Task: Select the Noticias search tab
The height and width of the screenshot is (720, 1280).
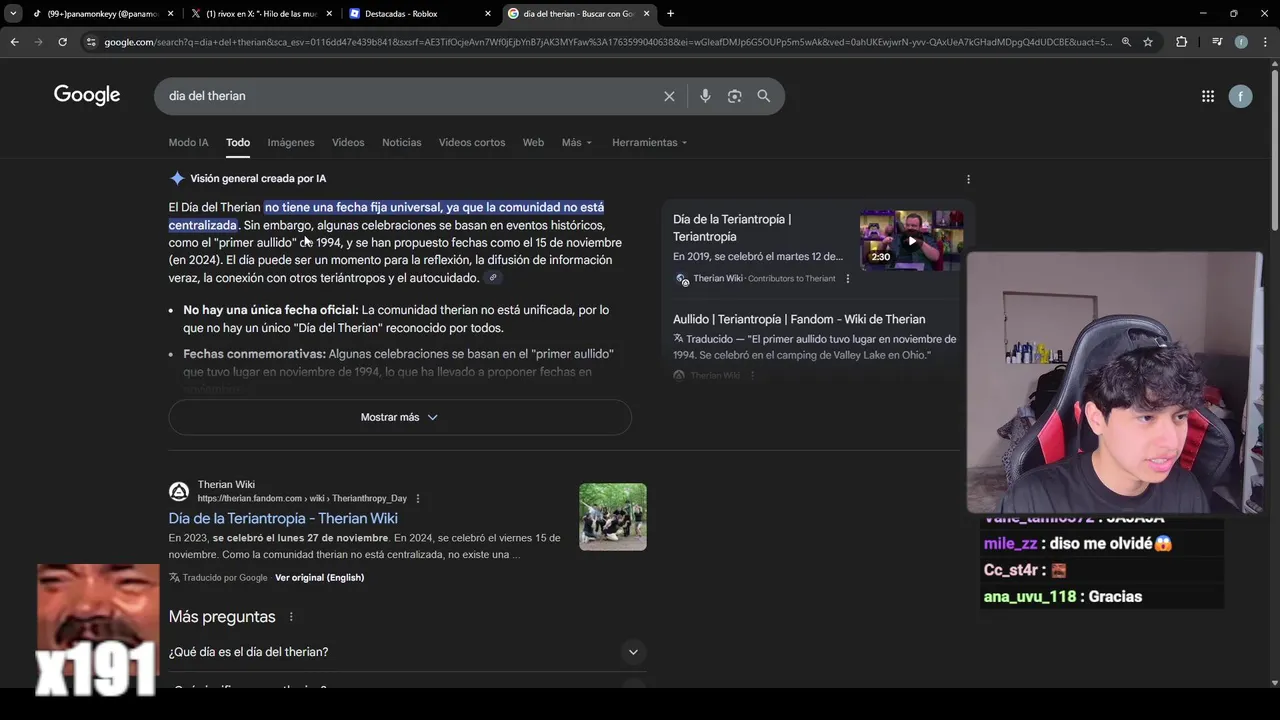Action: 402,143
